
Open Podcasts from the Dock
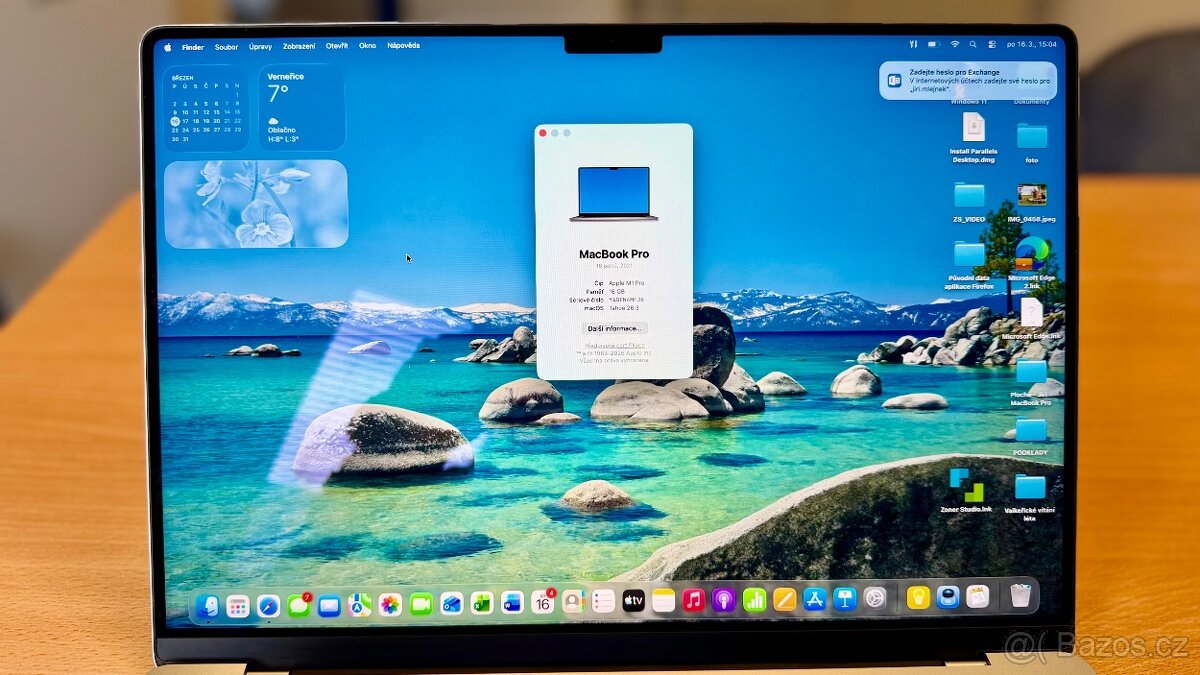coord(724,603)
